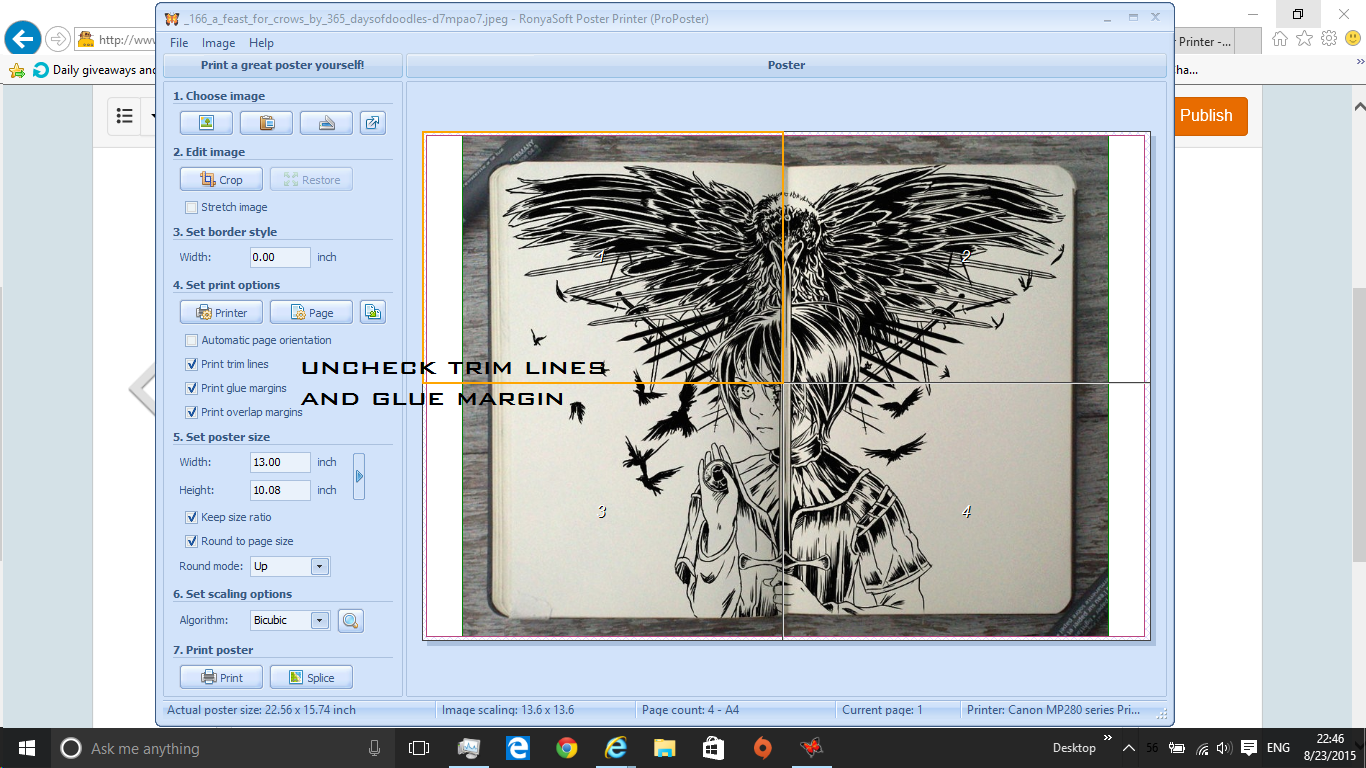Toggle Stretch image checkbox
The image size is (1366, 768).
(192, 207)
